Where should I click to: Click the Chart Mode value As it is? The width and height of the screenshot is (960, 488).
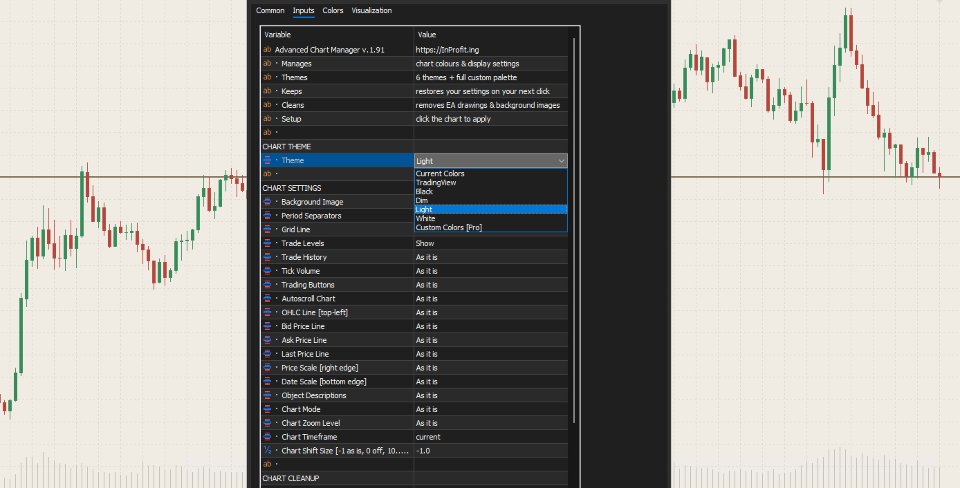pos(490,409)
